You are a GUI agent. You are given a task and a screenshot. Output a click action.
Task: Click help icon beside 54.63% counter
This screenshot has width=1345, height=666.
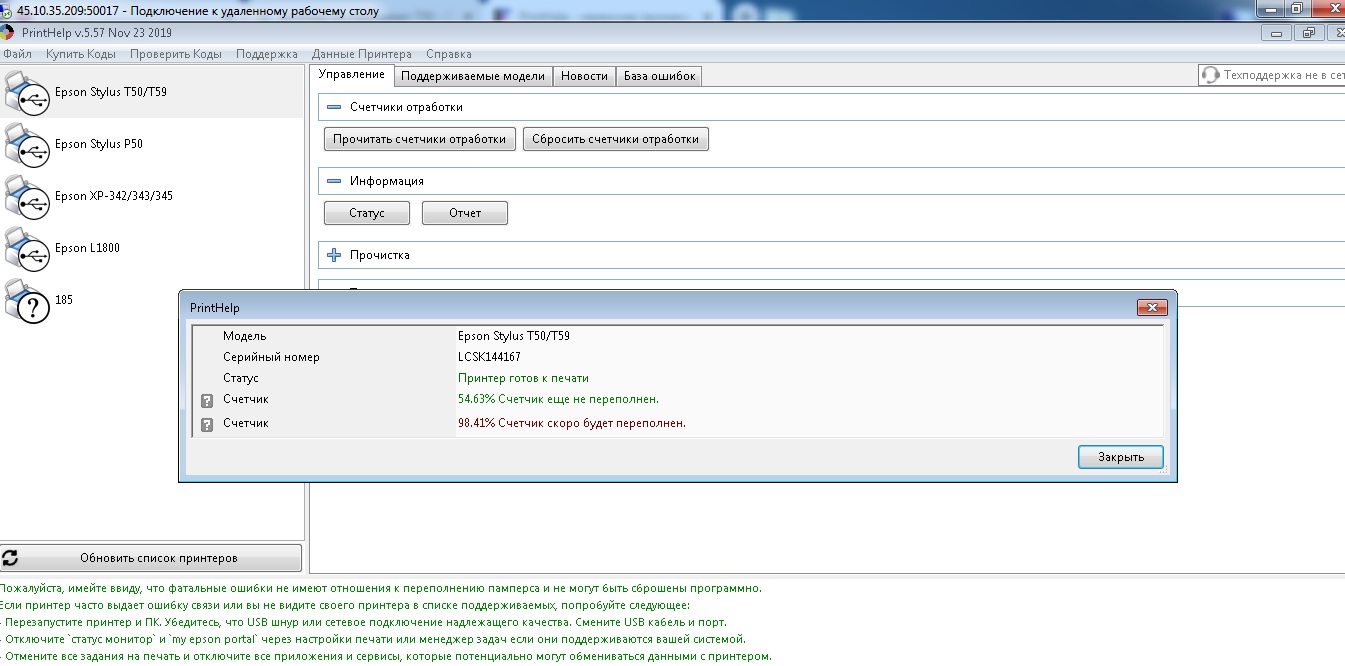tap(207, 400)
